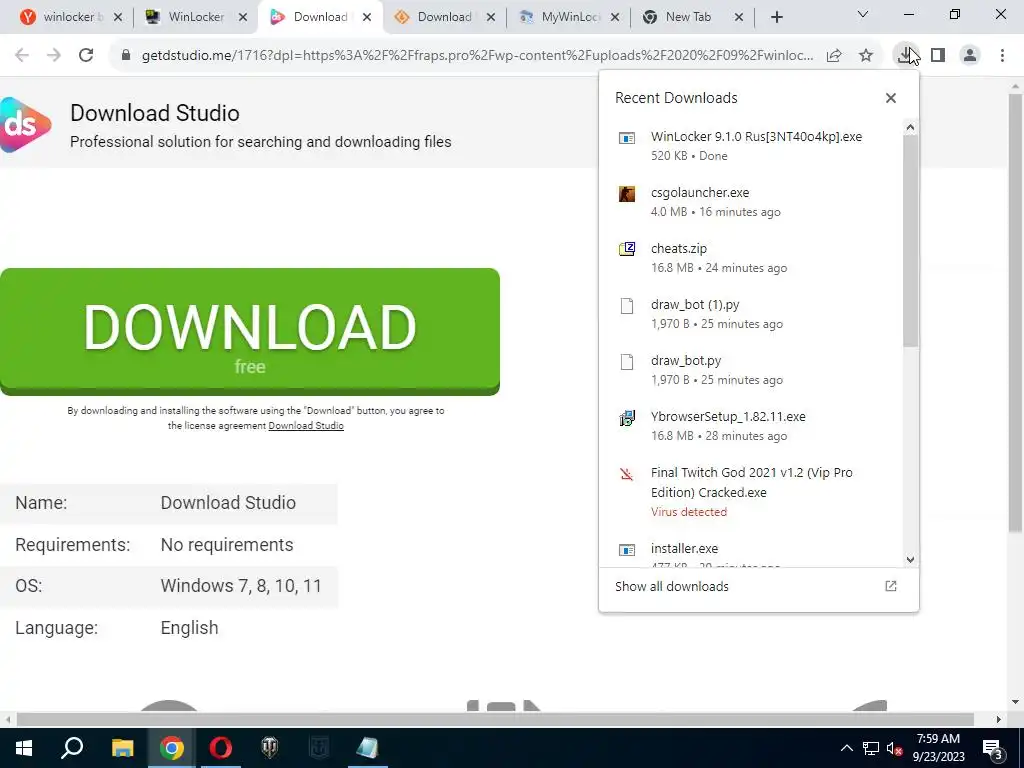Image resolution: width=1024 pixels, height=768 pixels.
Task: Click the installer.exe download name
Action: (x=684, y=549)
